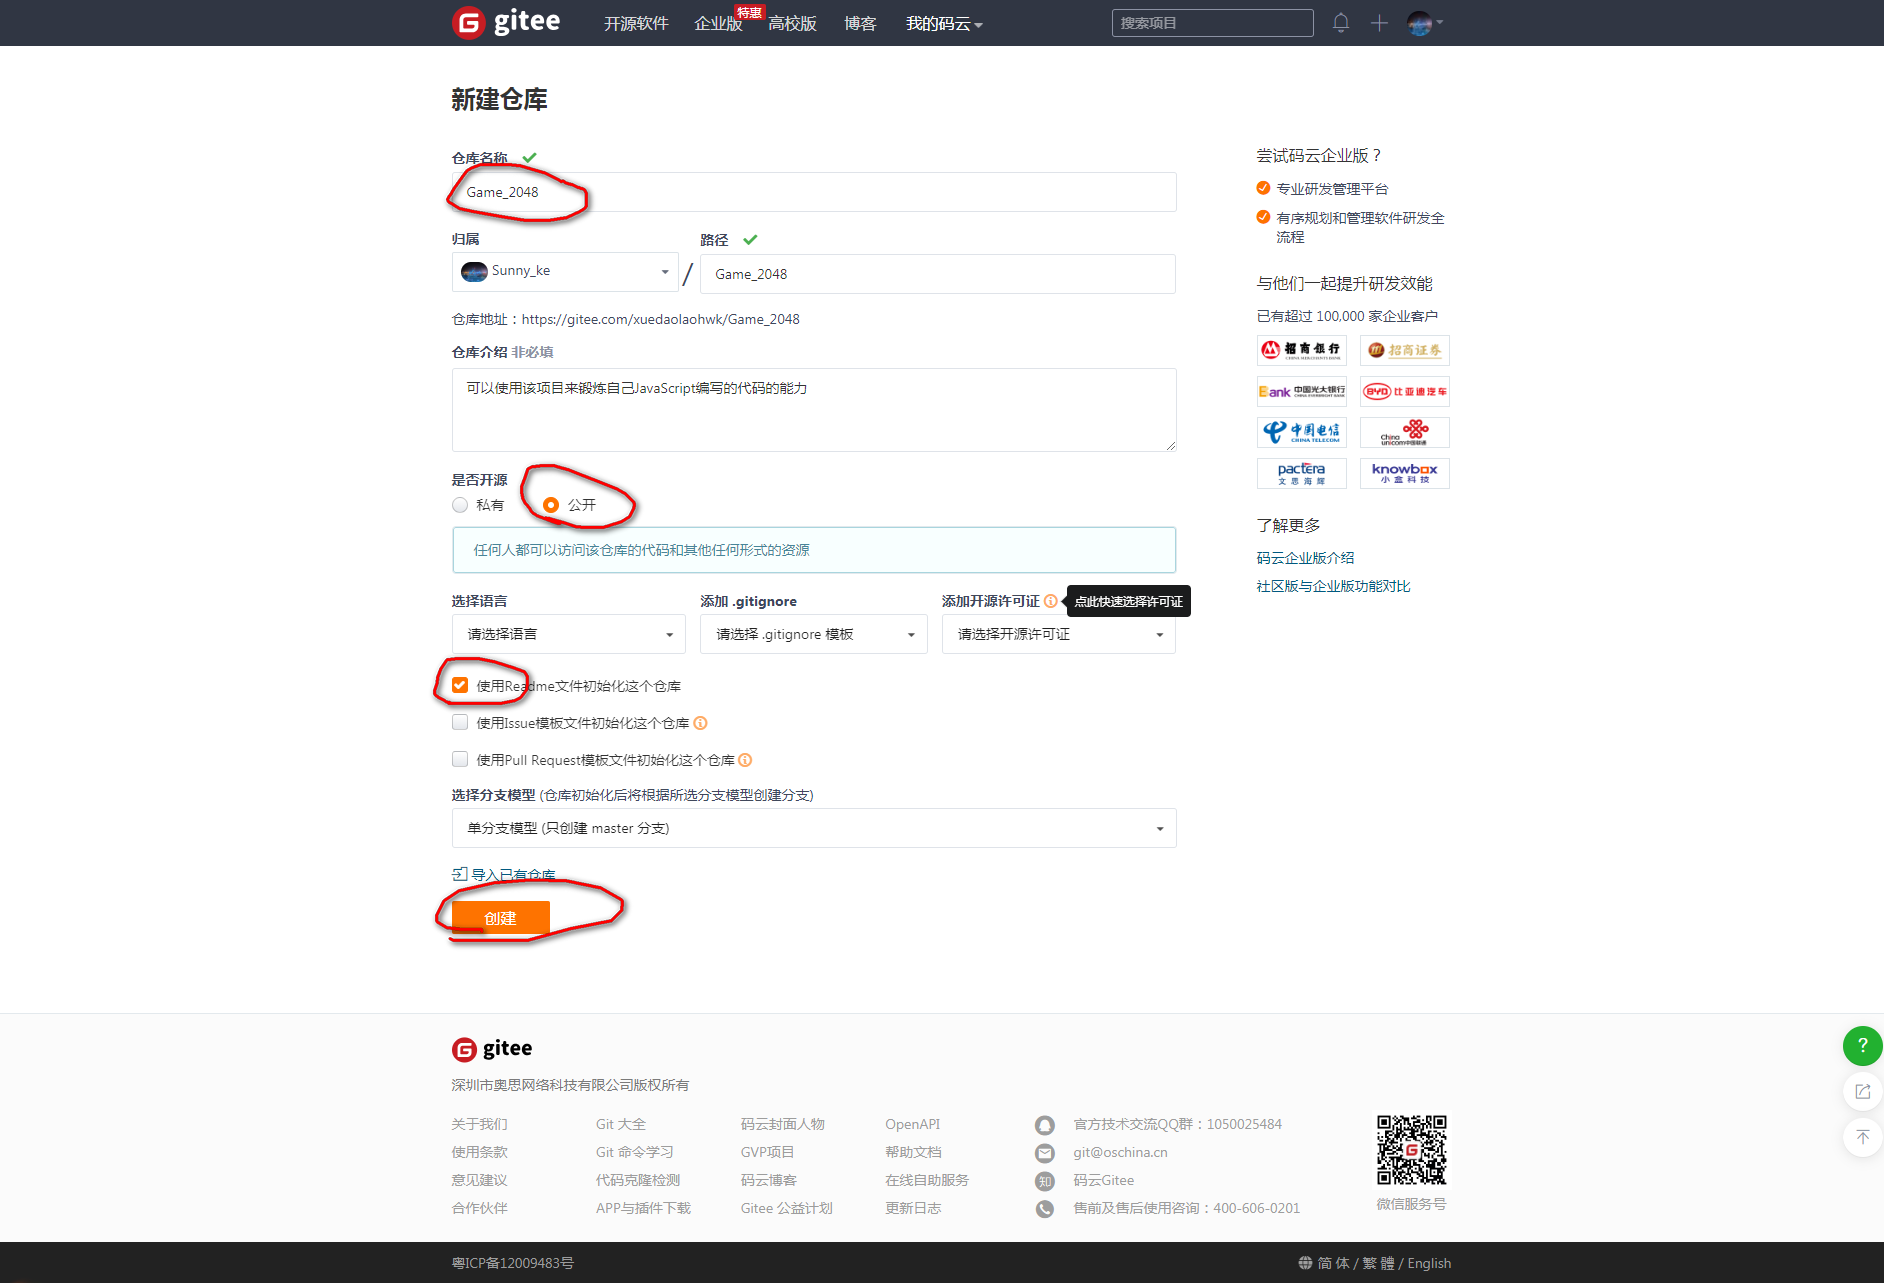Screen dimensions: 1884x1283
Task: Click the Gitee logo in the header
Action: (506, 22)
